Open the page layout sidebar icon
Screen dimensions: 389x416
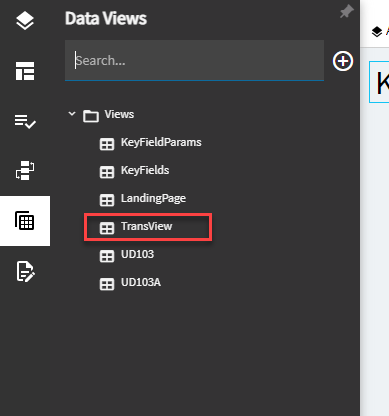[25, 71]
